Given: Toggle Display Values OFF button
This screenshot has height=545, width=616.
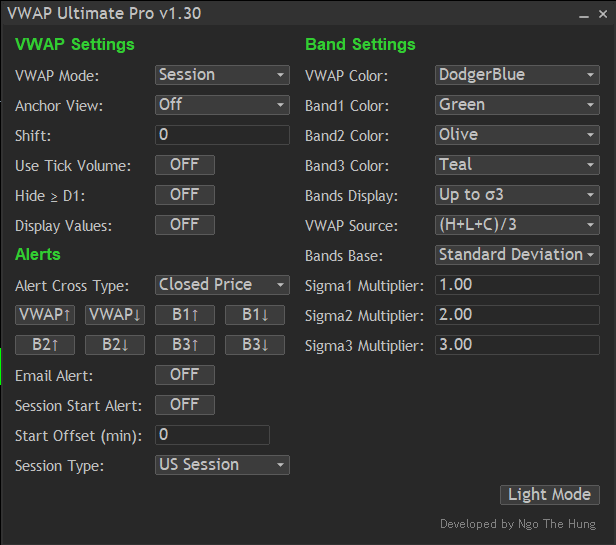Looking at the screenshot, I should click(x=185, y=225).
